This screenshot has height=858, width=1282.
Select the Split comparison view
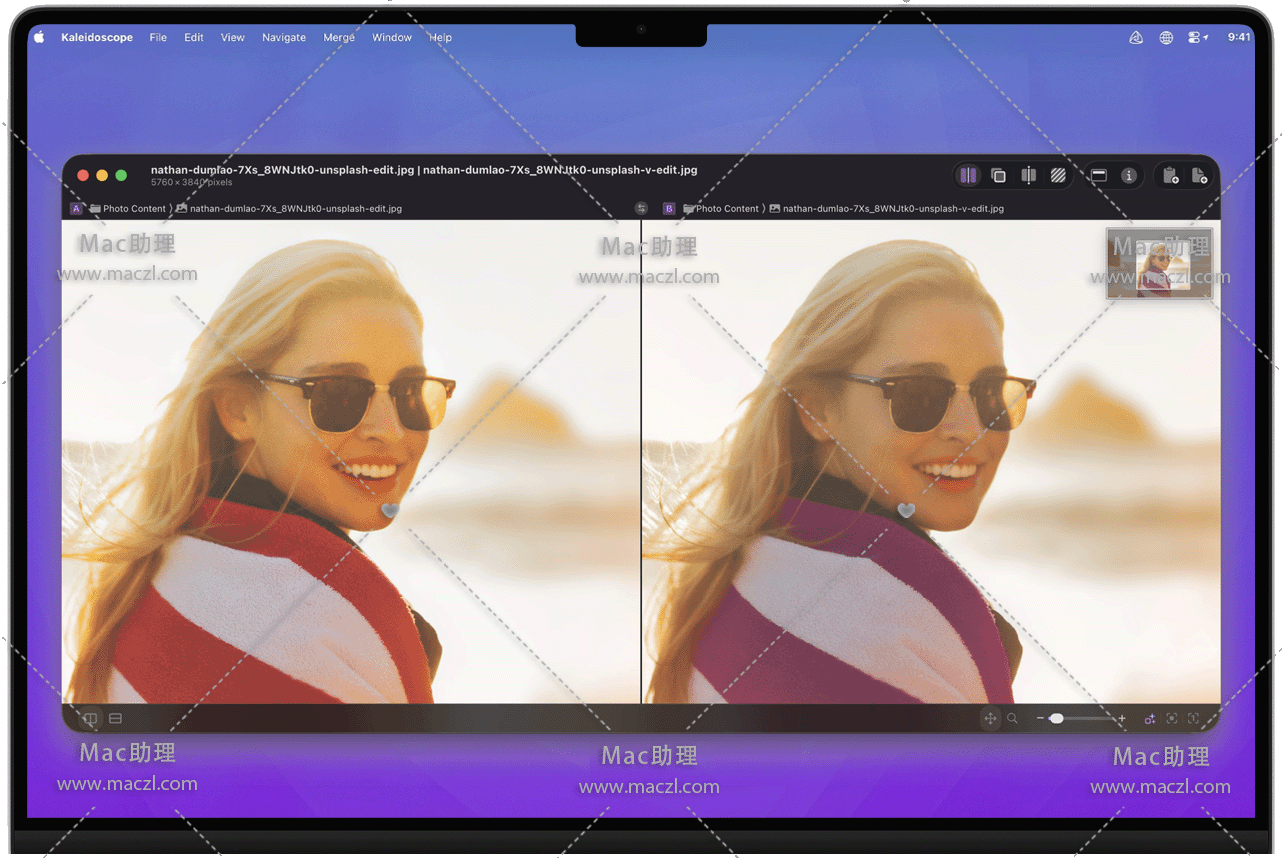[1028, 176]
